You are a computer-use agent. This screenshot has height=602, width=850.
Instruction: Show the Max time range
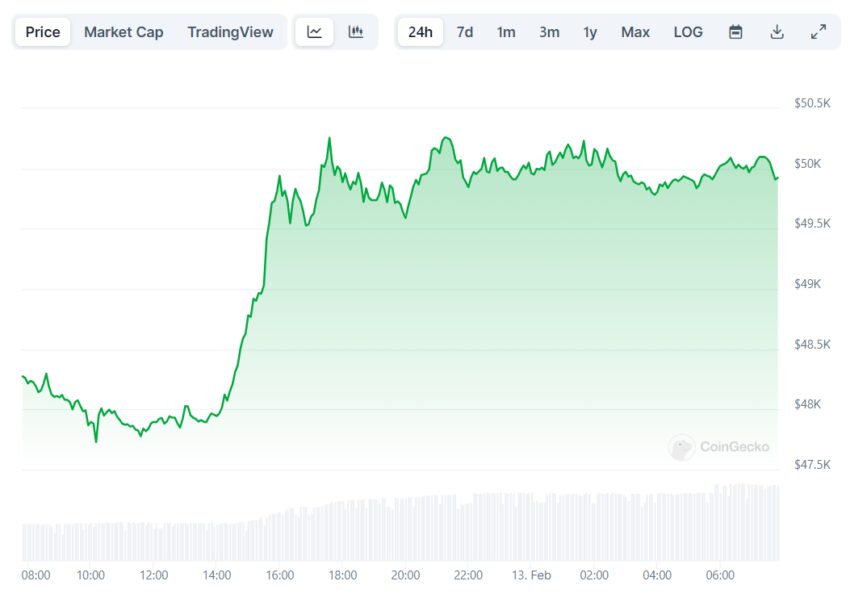pyautogui.click(x=635, y=32)
